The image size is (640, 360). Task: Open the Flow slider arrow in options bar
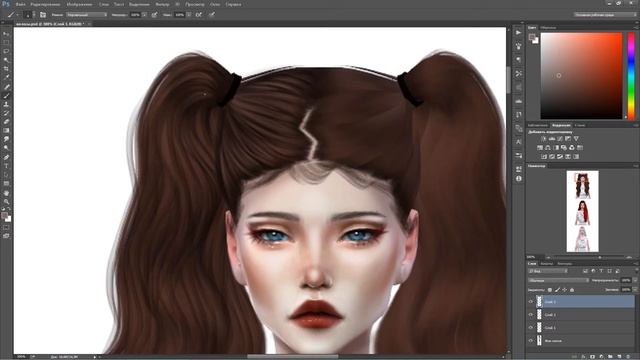click(189, 15)
